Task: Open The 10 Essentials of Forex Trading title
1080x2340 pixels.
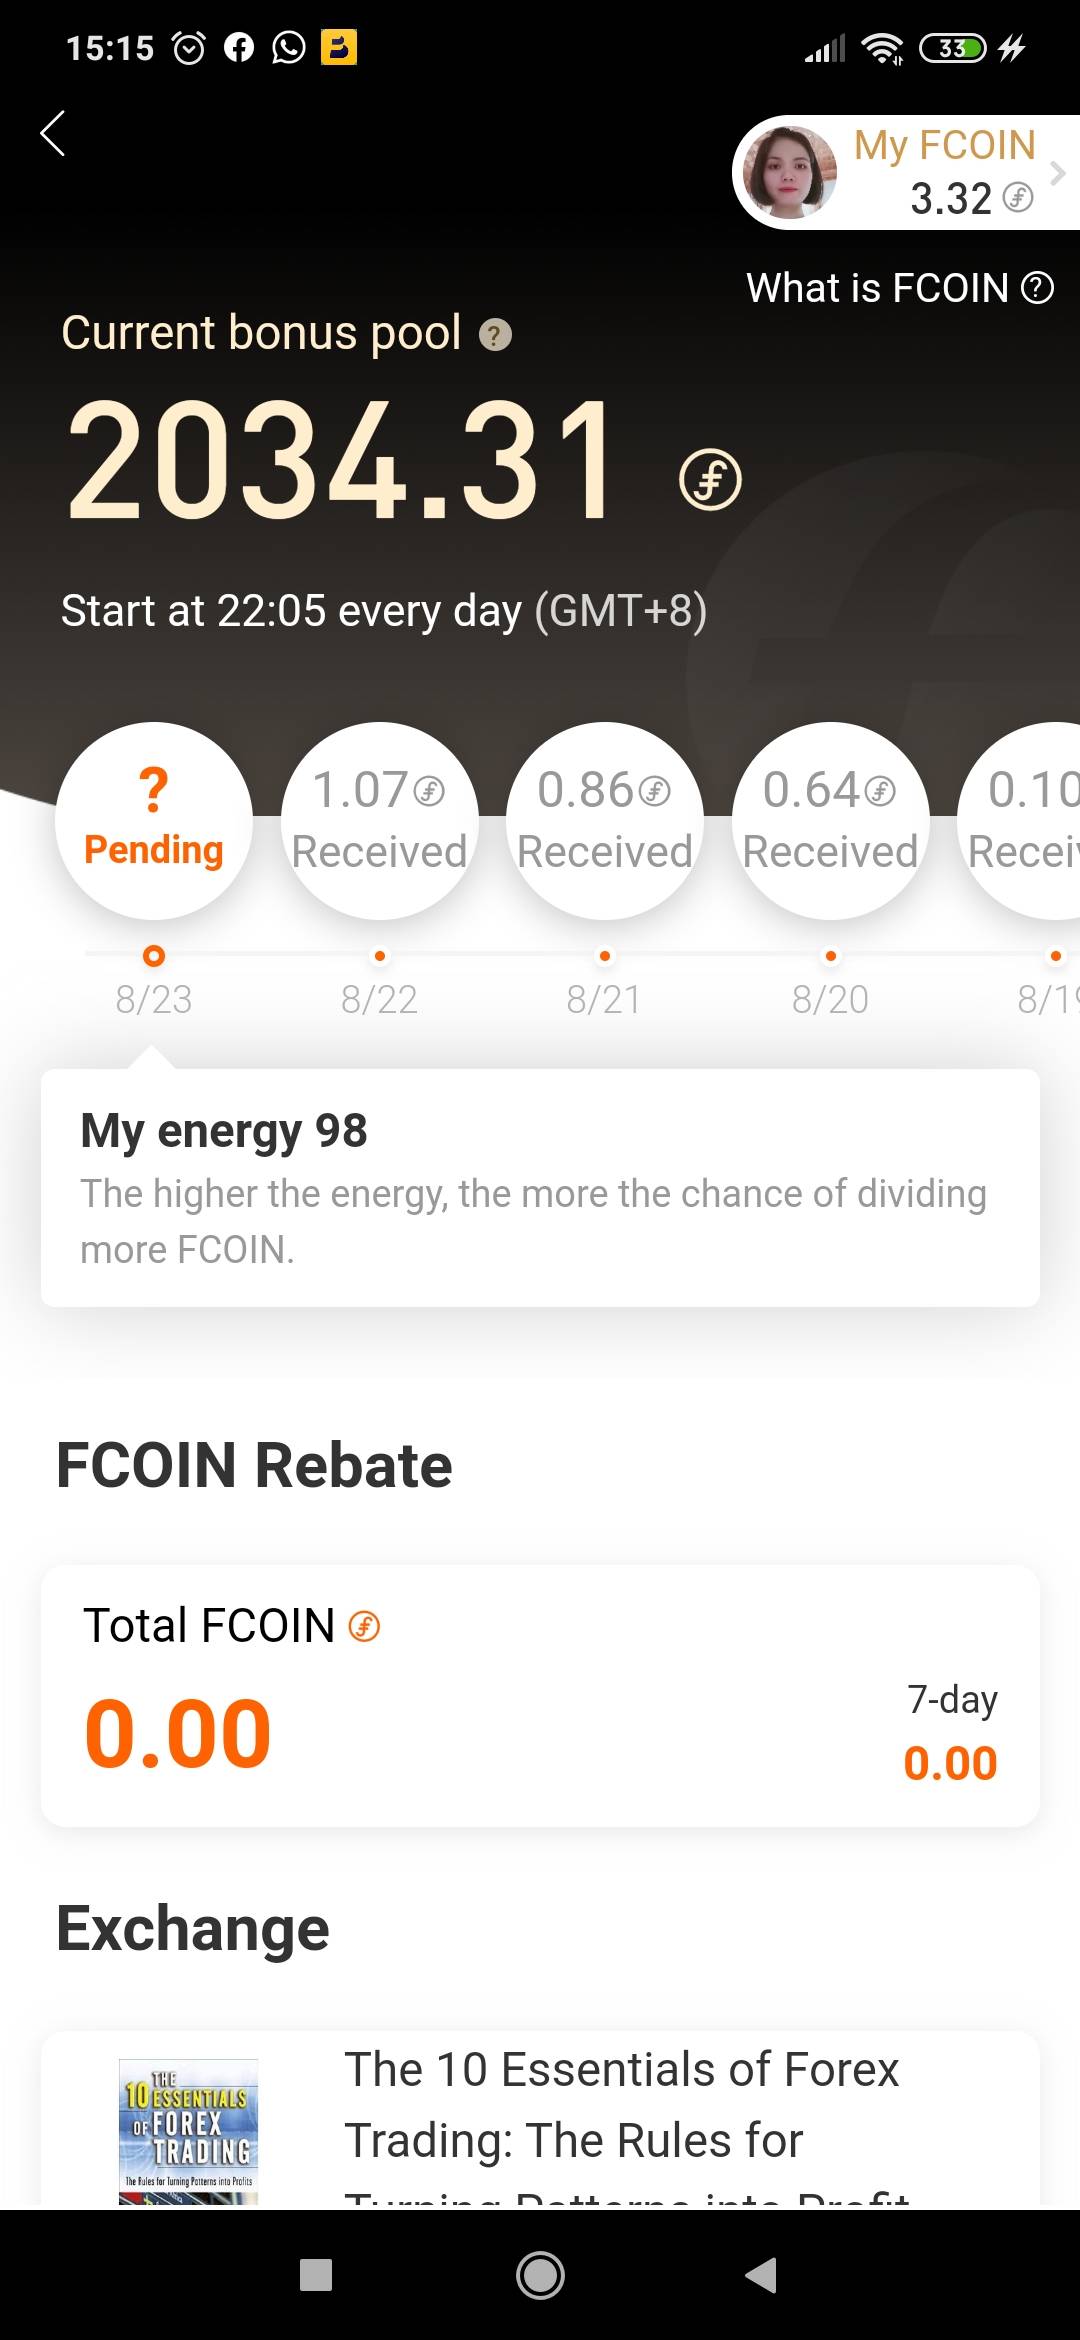Action: [x=620, y=2105]
